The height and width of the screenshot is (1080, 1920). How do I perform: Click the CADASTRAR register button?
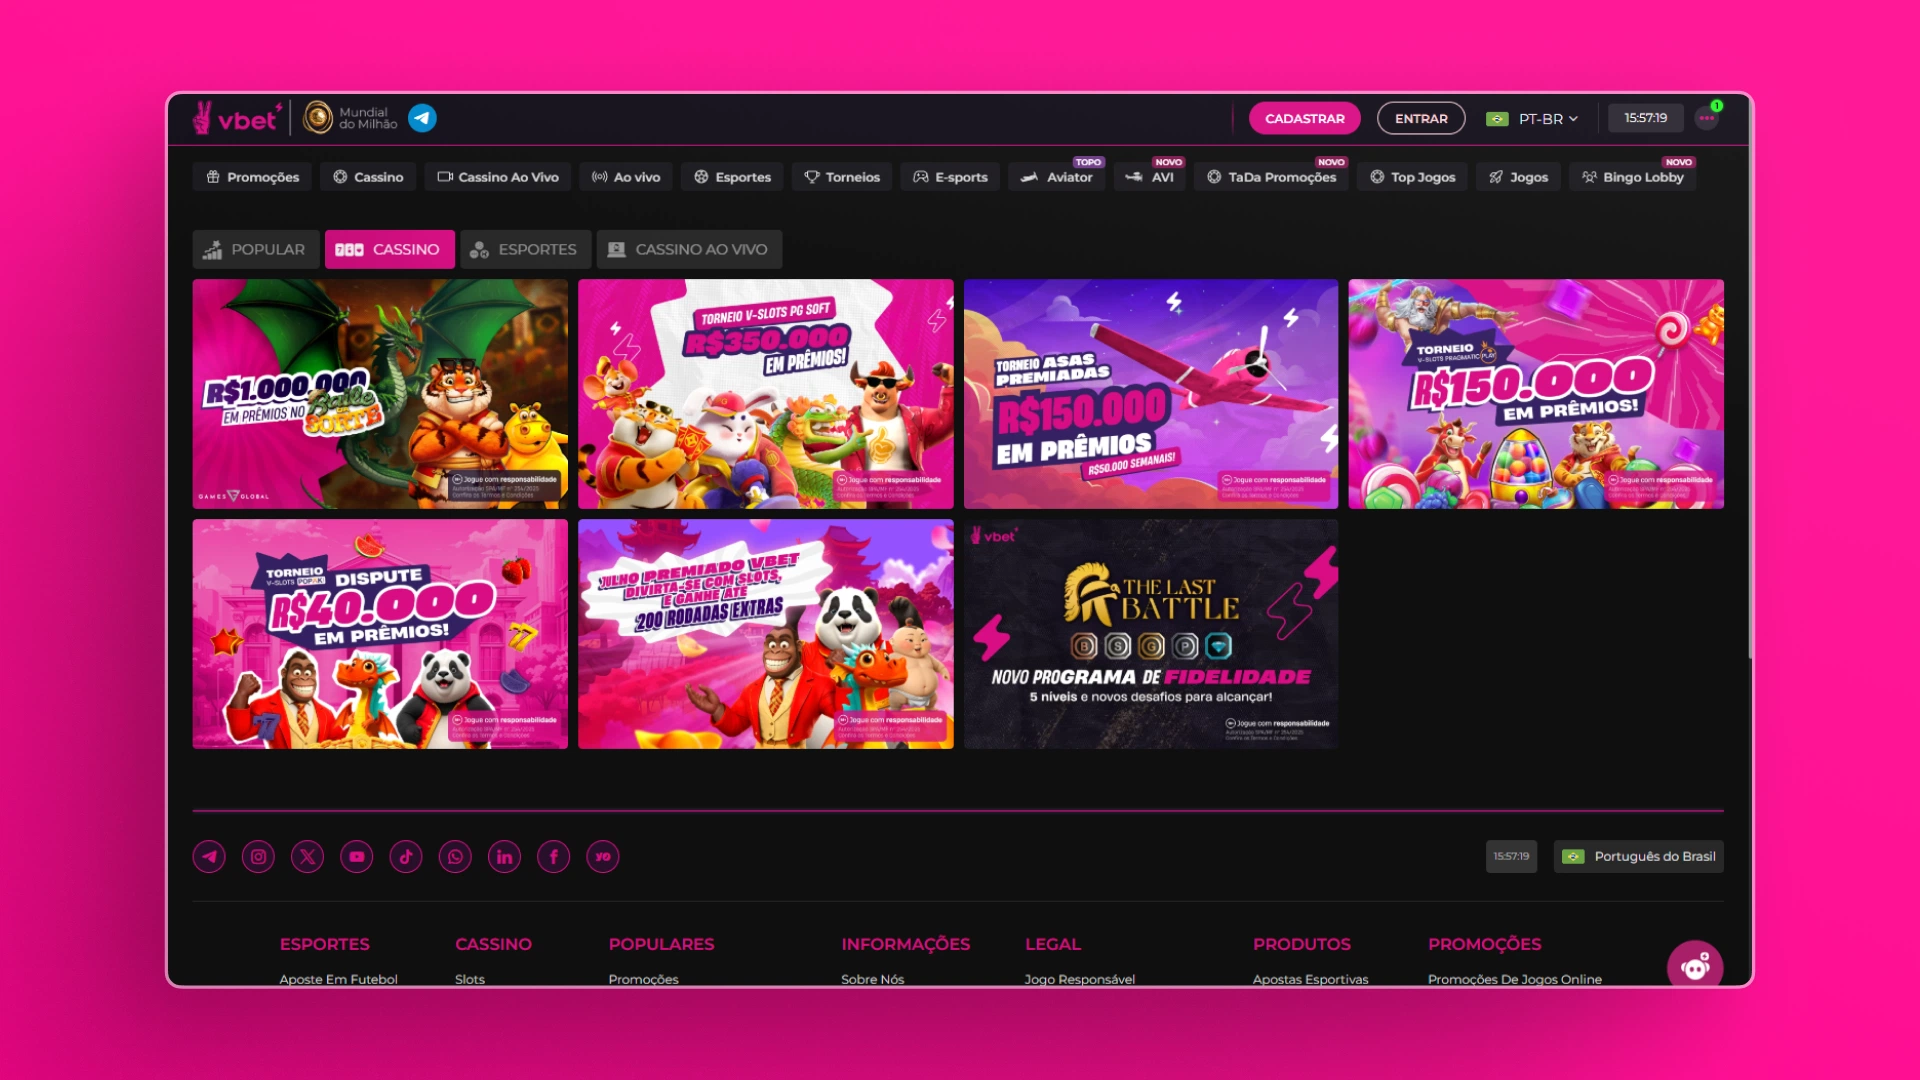pyautogui.click(x=1305, y=118)
